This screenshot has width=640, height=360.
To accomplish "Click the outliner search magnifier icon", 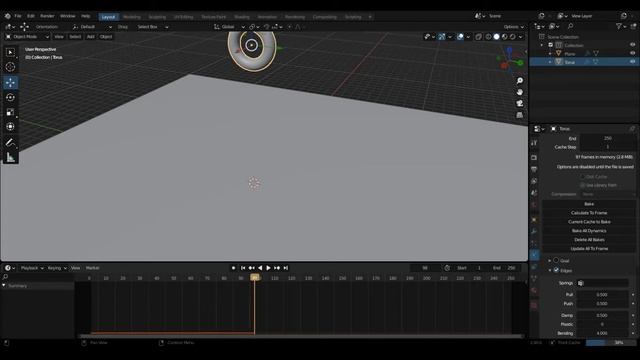I will tap(570, 26).
